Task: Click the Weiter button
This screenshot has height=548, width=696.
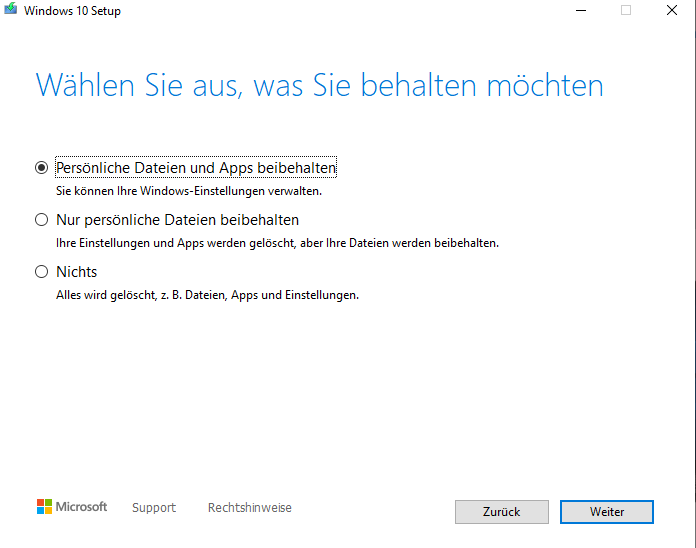Action: pyautogui.click(x=606, y=512)
